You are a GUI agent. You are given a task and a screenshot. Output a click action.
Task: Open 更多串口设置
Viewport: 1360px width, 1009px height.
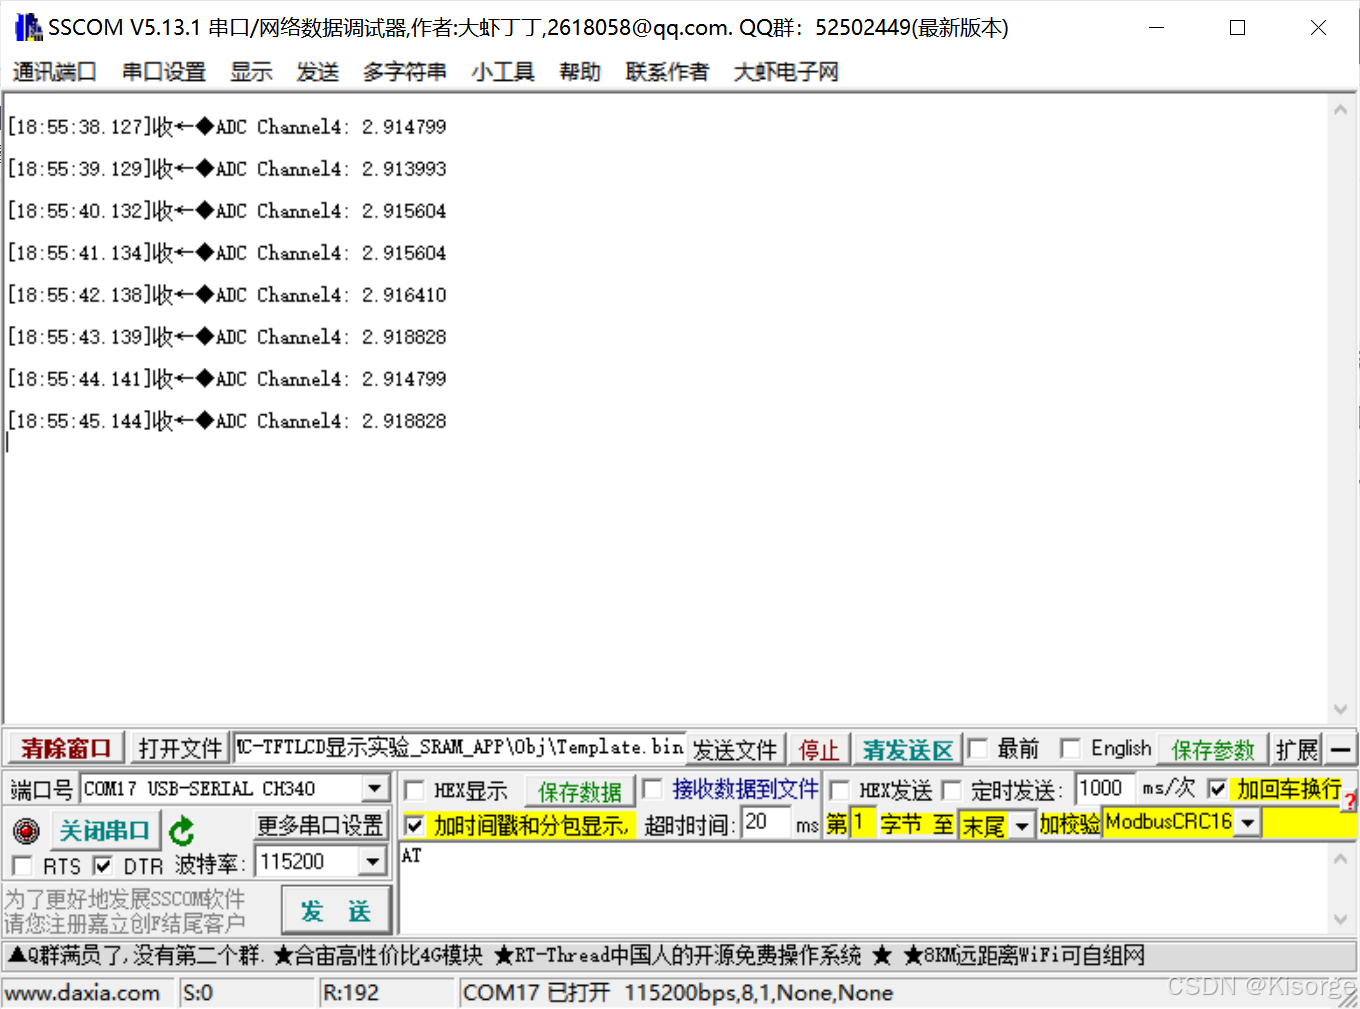click(320, 826)
